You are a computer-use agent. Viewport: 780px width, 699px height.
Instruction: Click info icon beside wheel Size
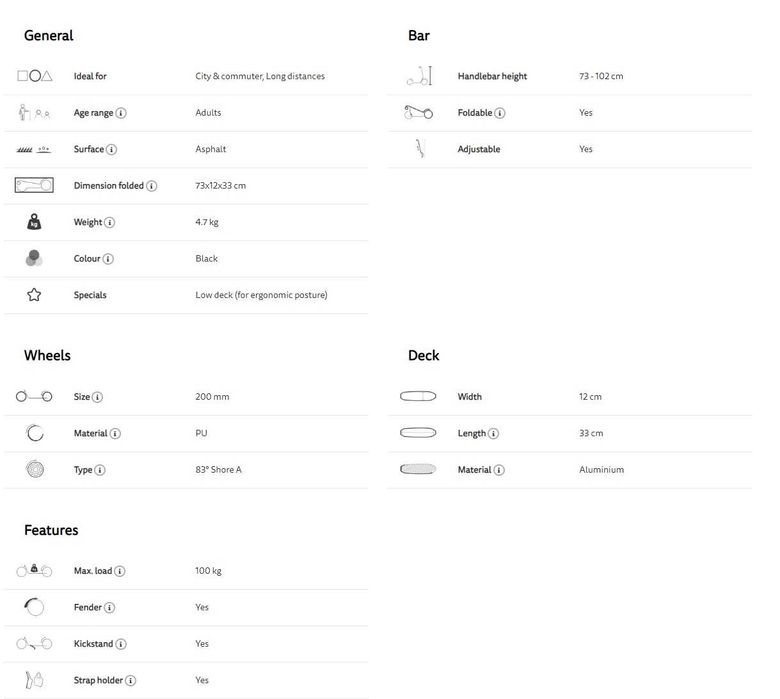click(x=97, y=397)
